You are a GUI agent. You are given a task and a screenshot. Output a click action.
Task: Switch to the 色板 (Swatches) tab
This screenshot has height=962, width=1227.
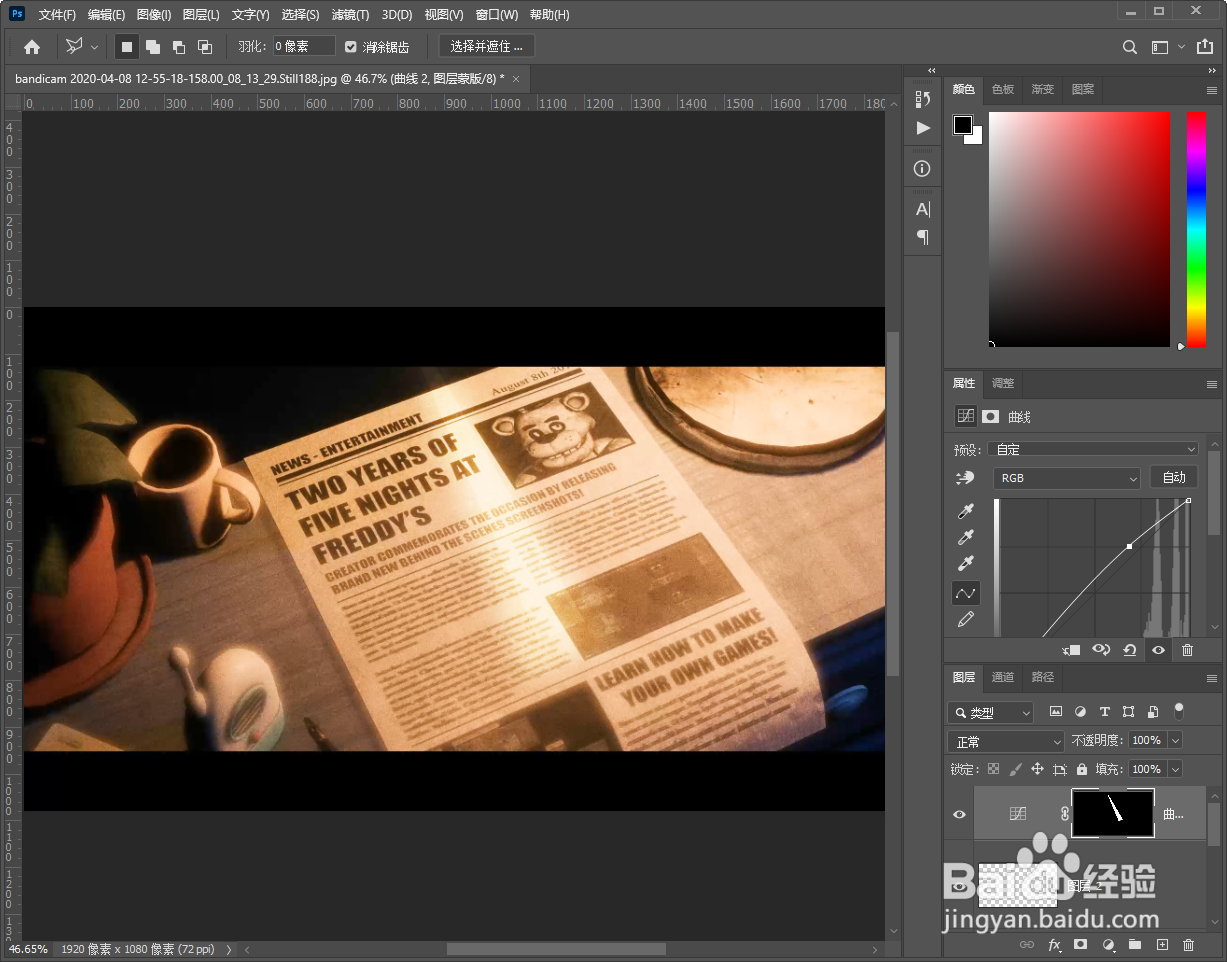(1003, 89)
